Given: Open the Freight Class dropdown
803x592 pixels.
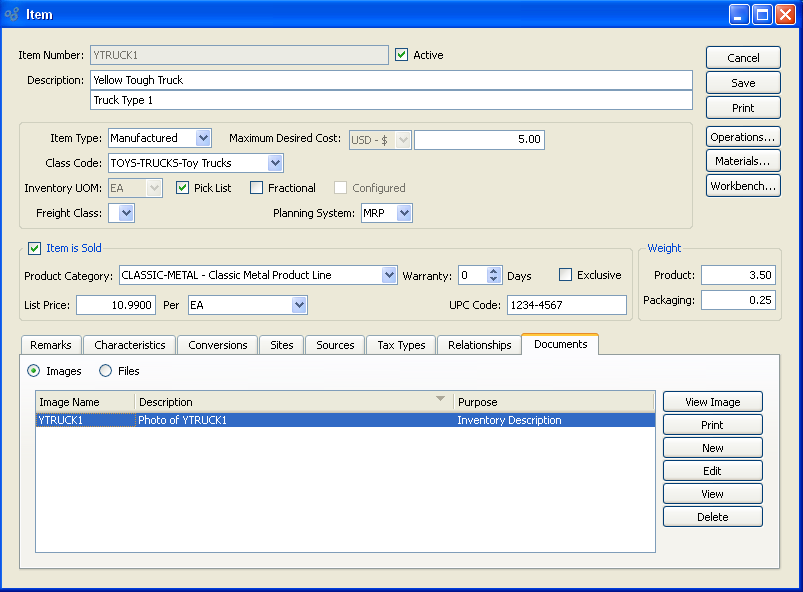Looking at the screenshot, I should (126, 213).
